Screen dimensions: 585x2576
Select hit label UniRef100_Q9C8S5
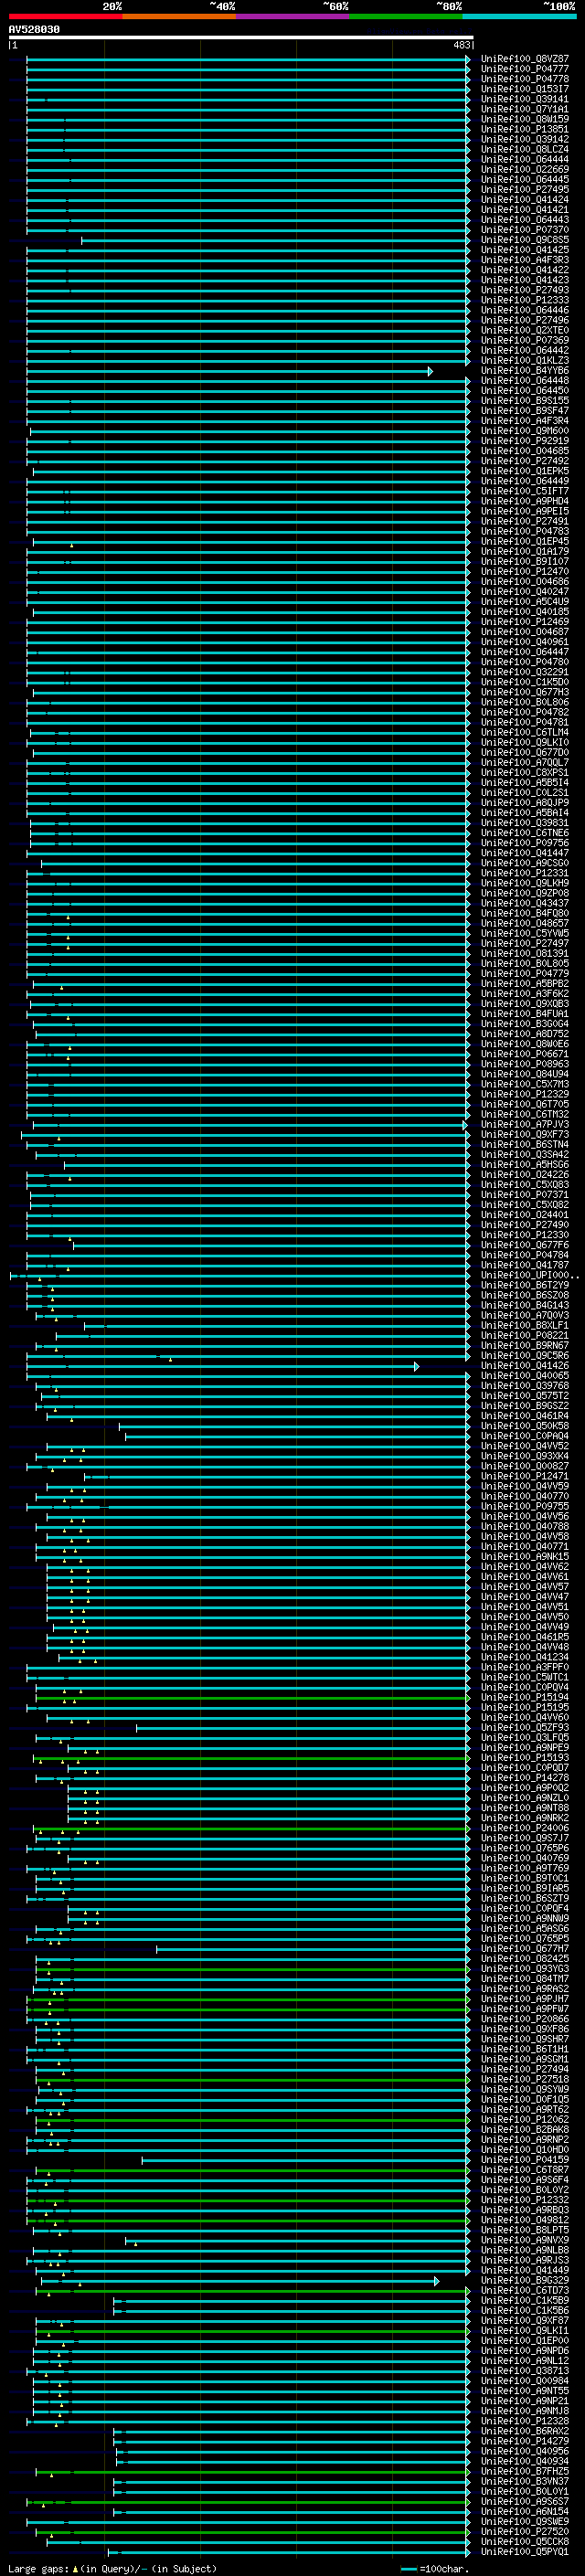(x=524, y=240)
